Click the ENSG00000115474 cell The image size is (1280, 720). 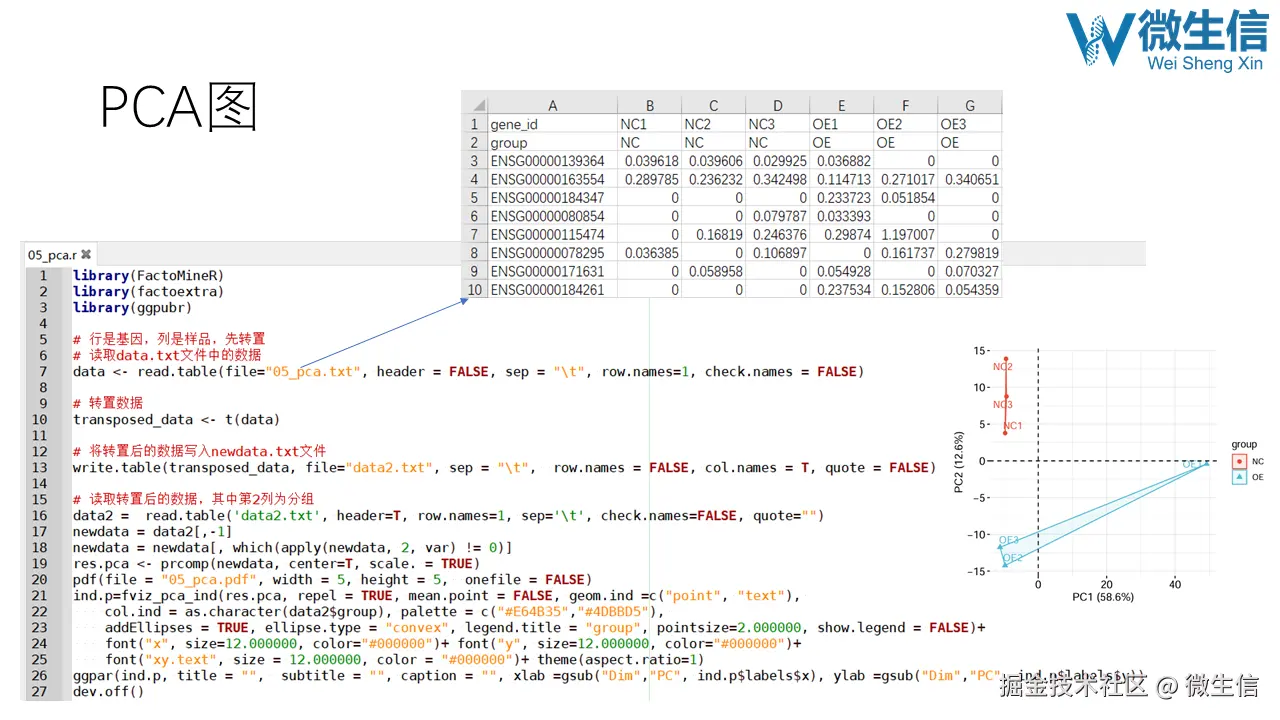pos(552,235)
